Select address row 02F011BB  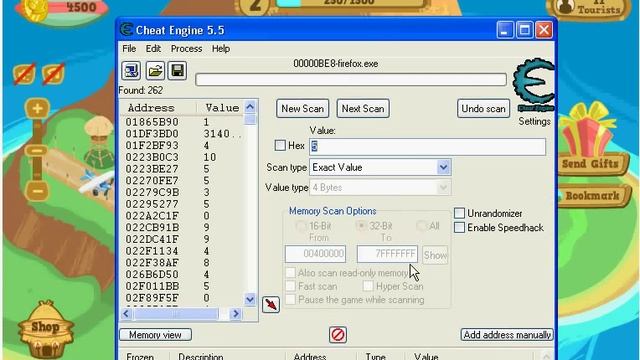(182, 287)
